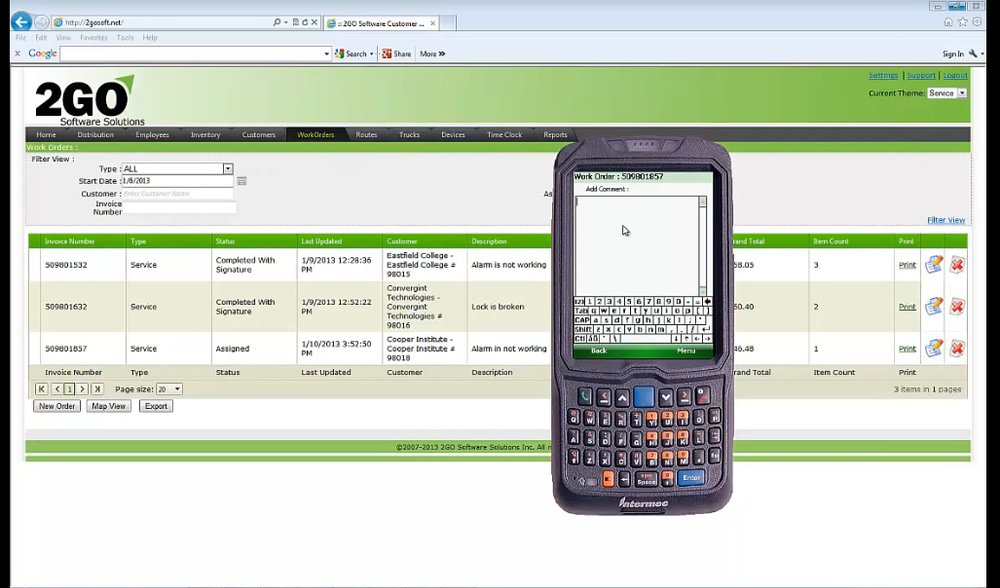Screen dimensions: 1000x588
Task: Click the browser home icon
Action: tap(948, 22)
